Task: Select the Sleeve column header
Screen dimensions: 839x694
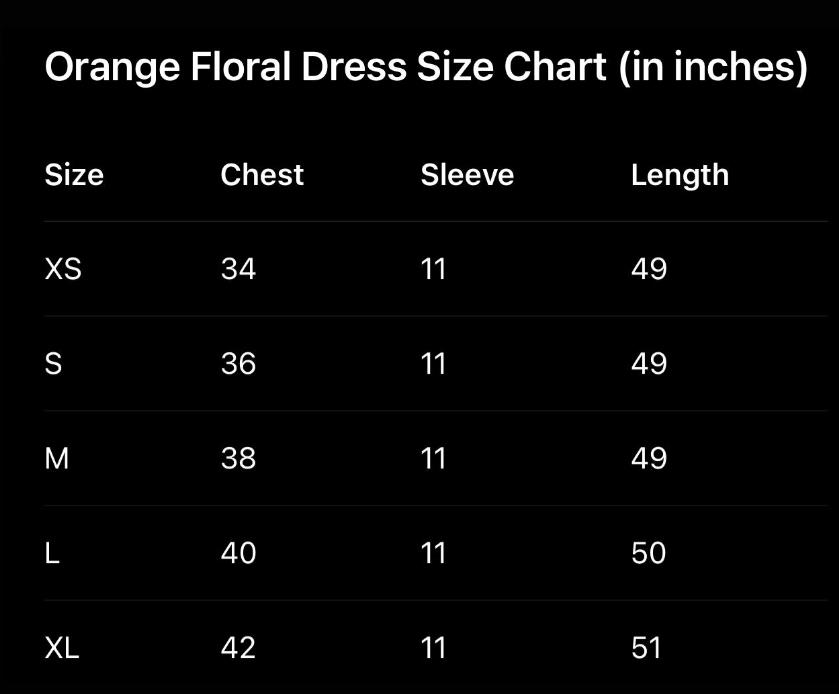Action: coord(467,175)
